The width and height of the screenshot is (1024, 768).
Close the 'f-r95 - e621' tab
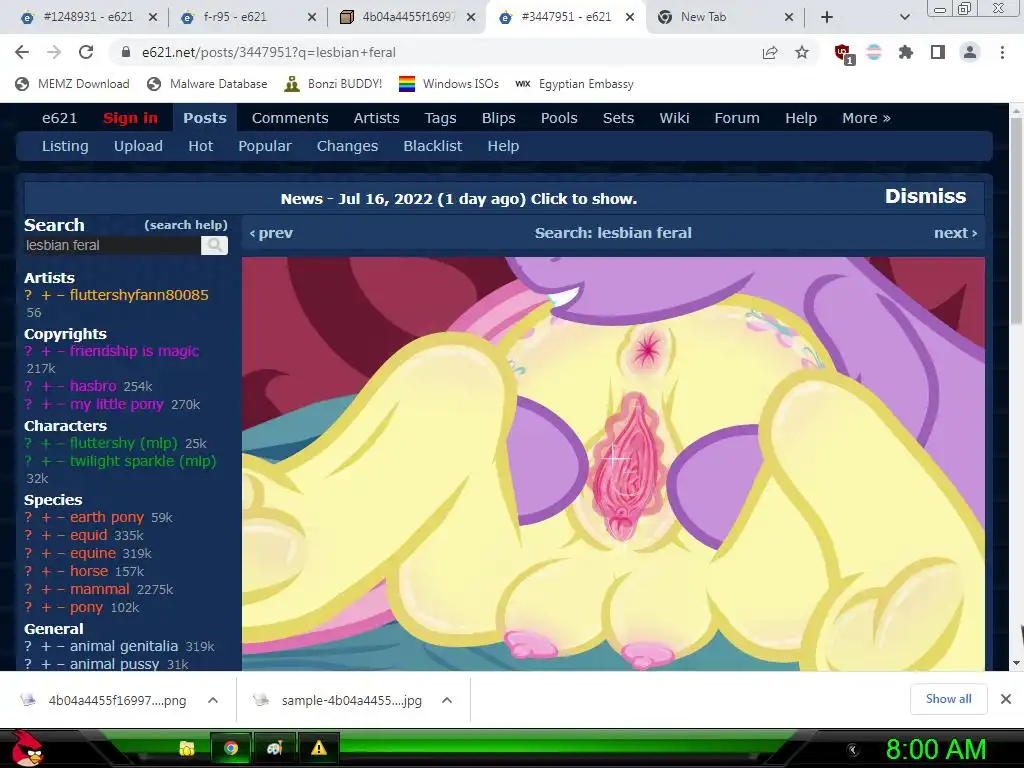pos(312,17)
